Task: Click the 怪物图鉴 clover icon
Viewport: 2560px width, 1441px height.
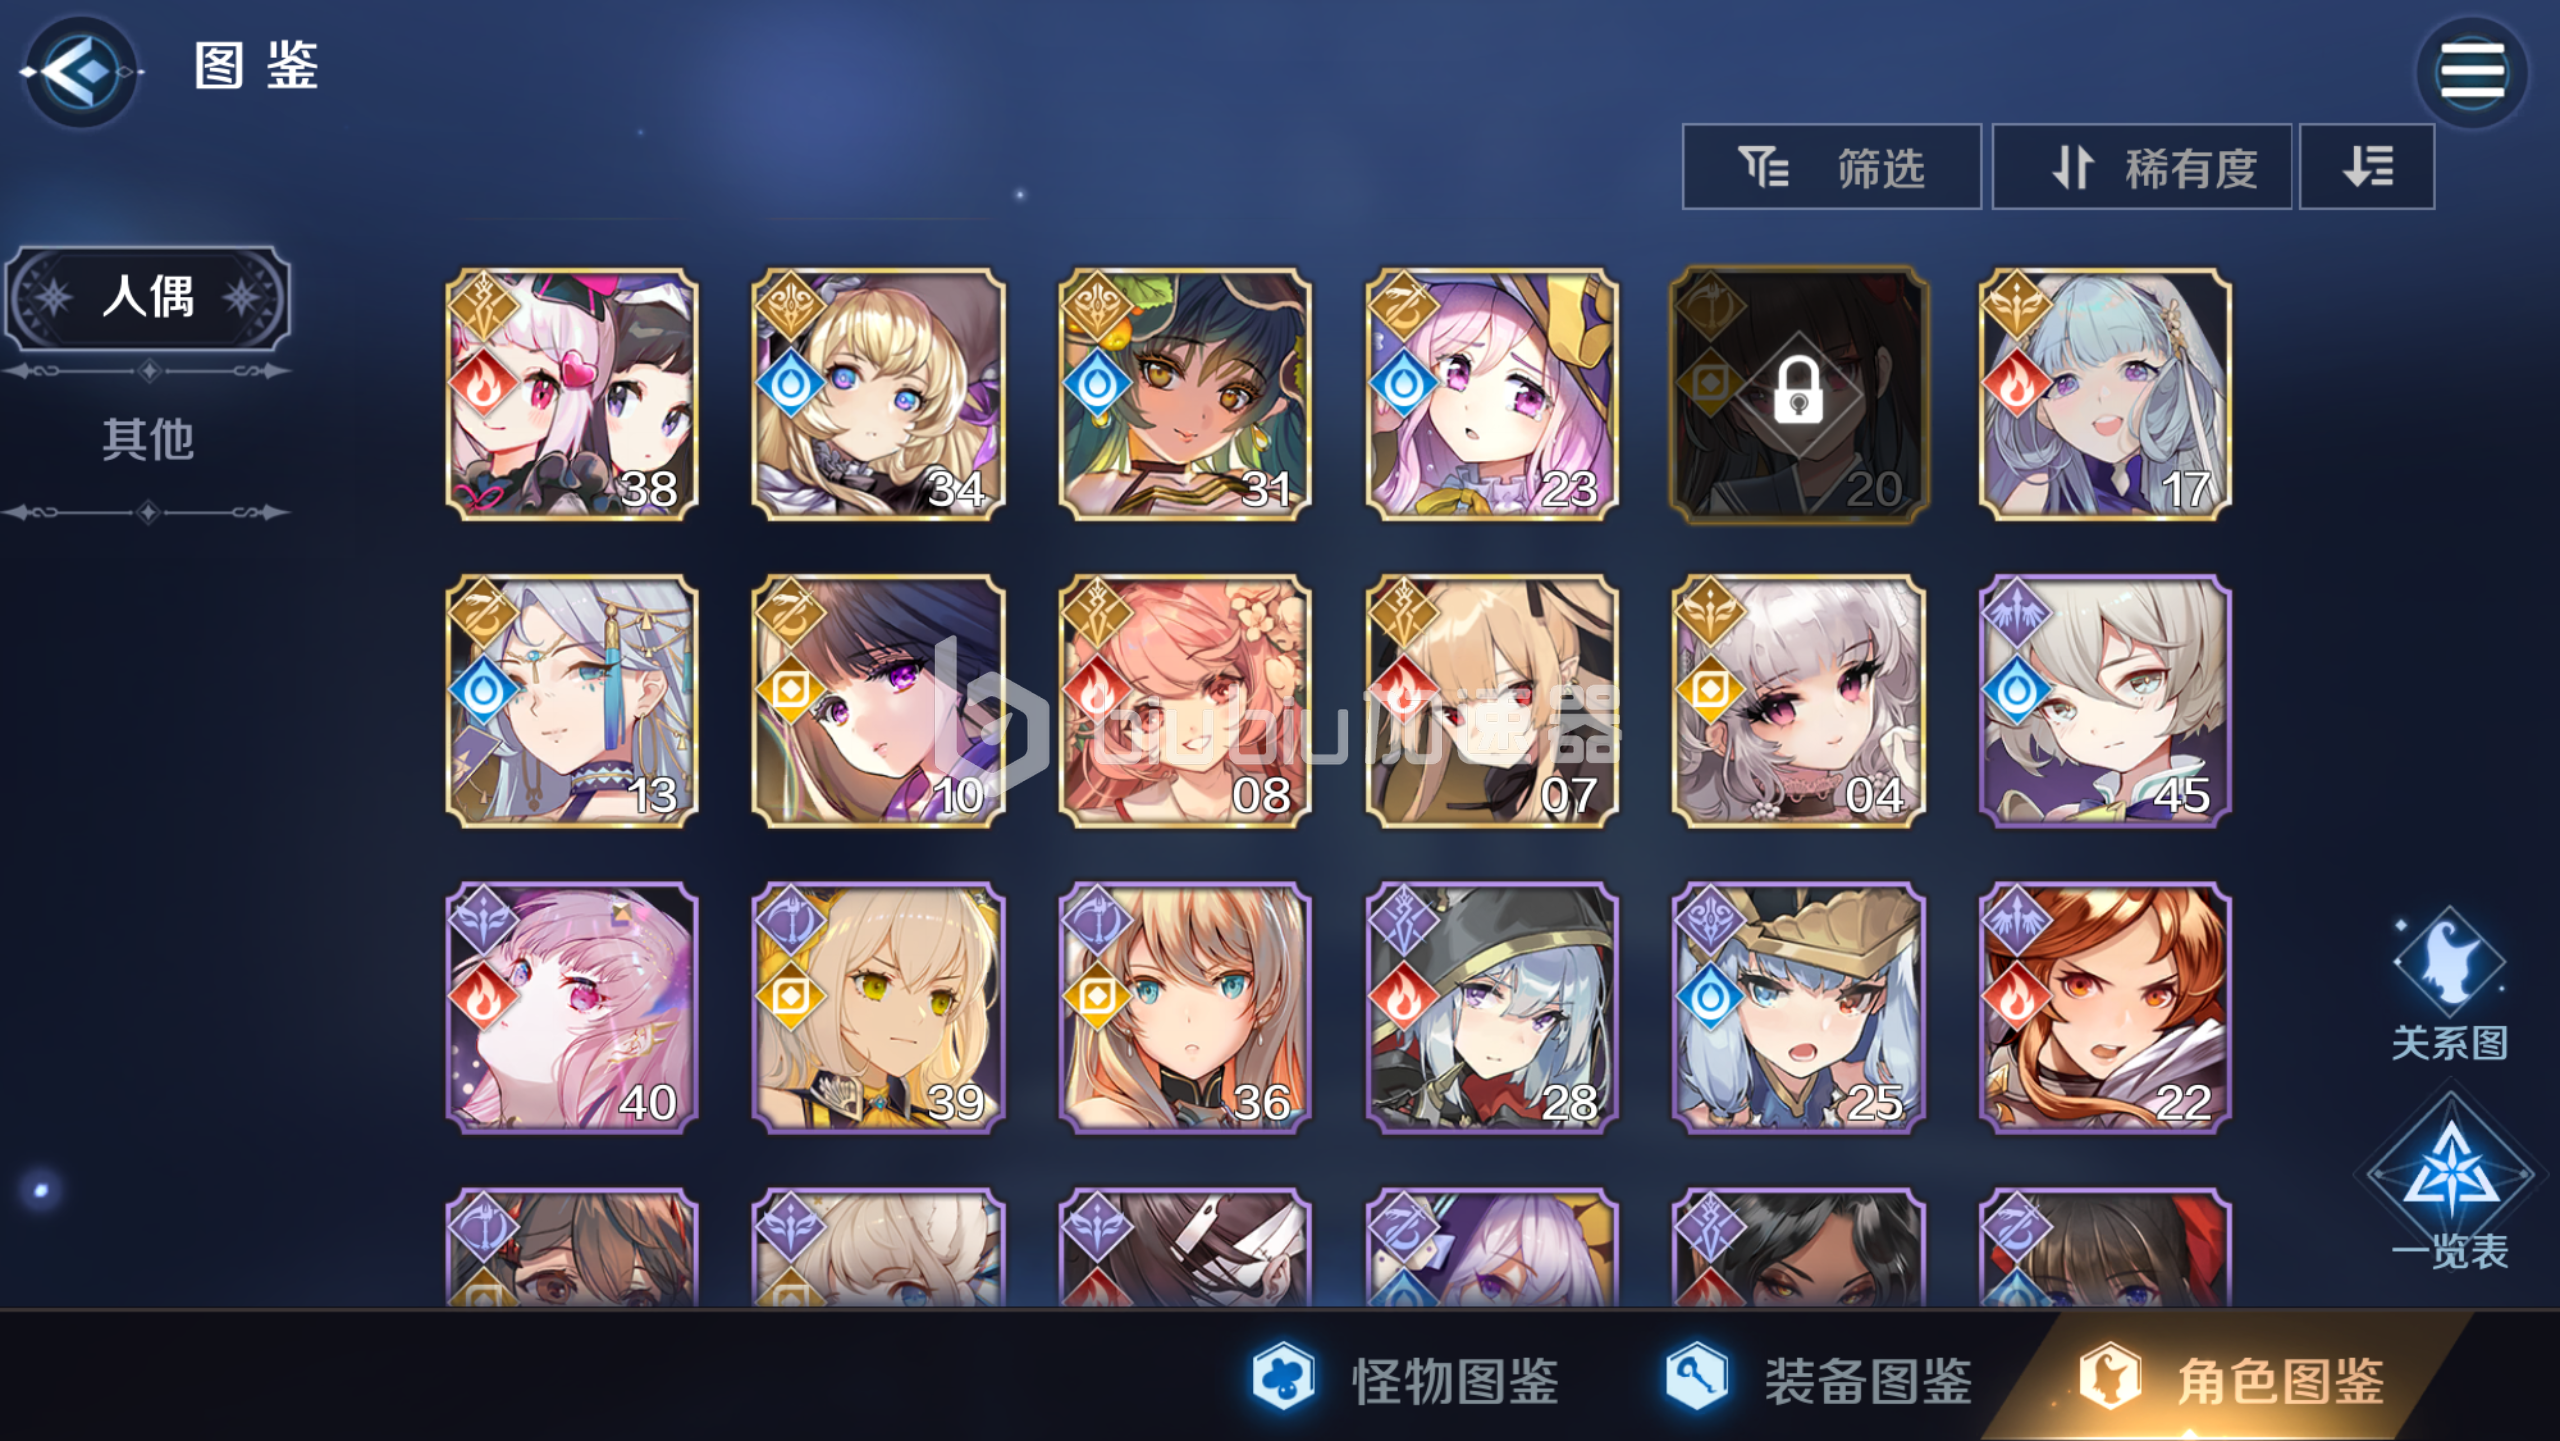Action: 1283,1377
